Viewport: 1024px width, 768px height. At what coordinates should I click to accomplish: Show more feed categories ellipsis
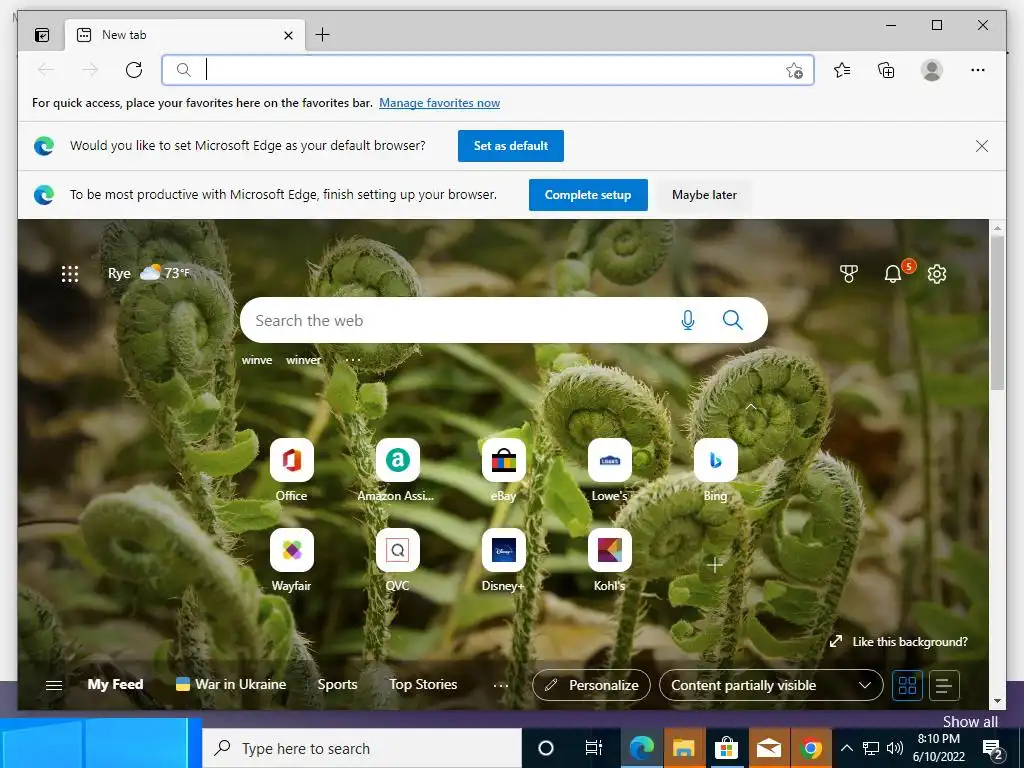[500, 685]
